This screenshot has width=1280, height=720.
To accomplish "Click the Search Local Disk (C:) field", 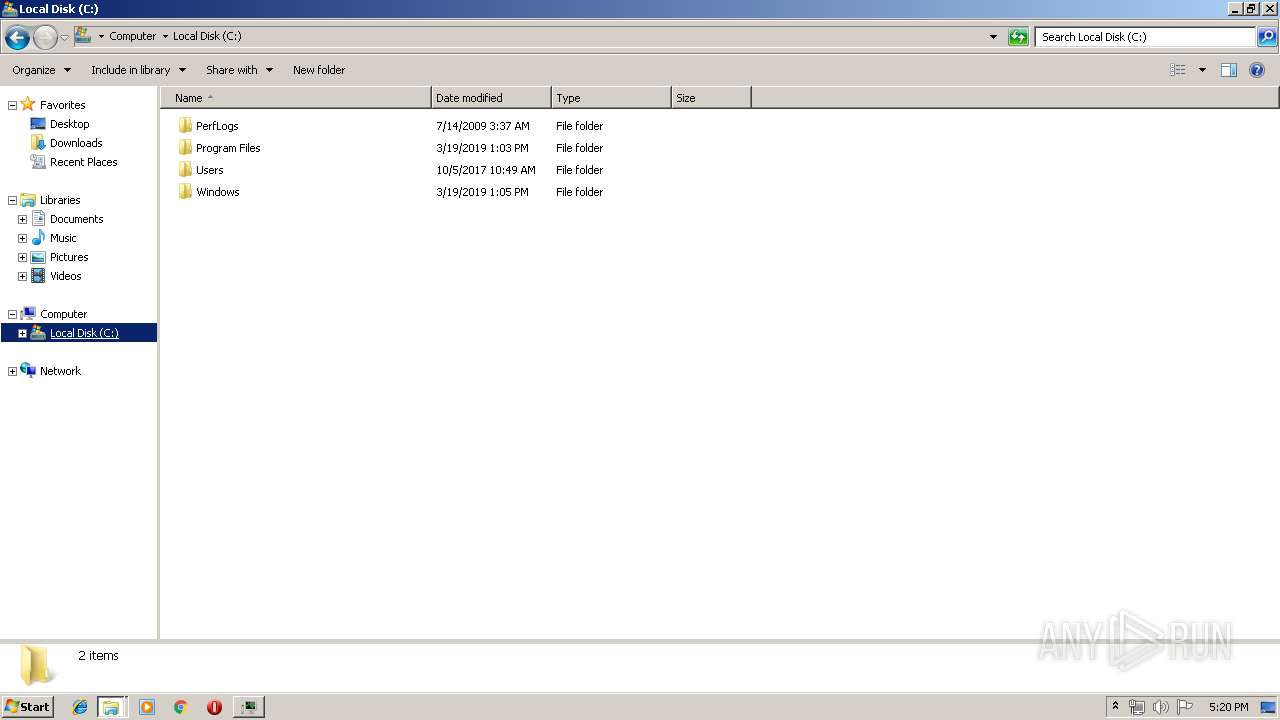I will (1145, 37).
